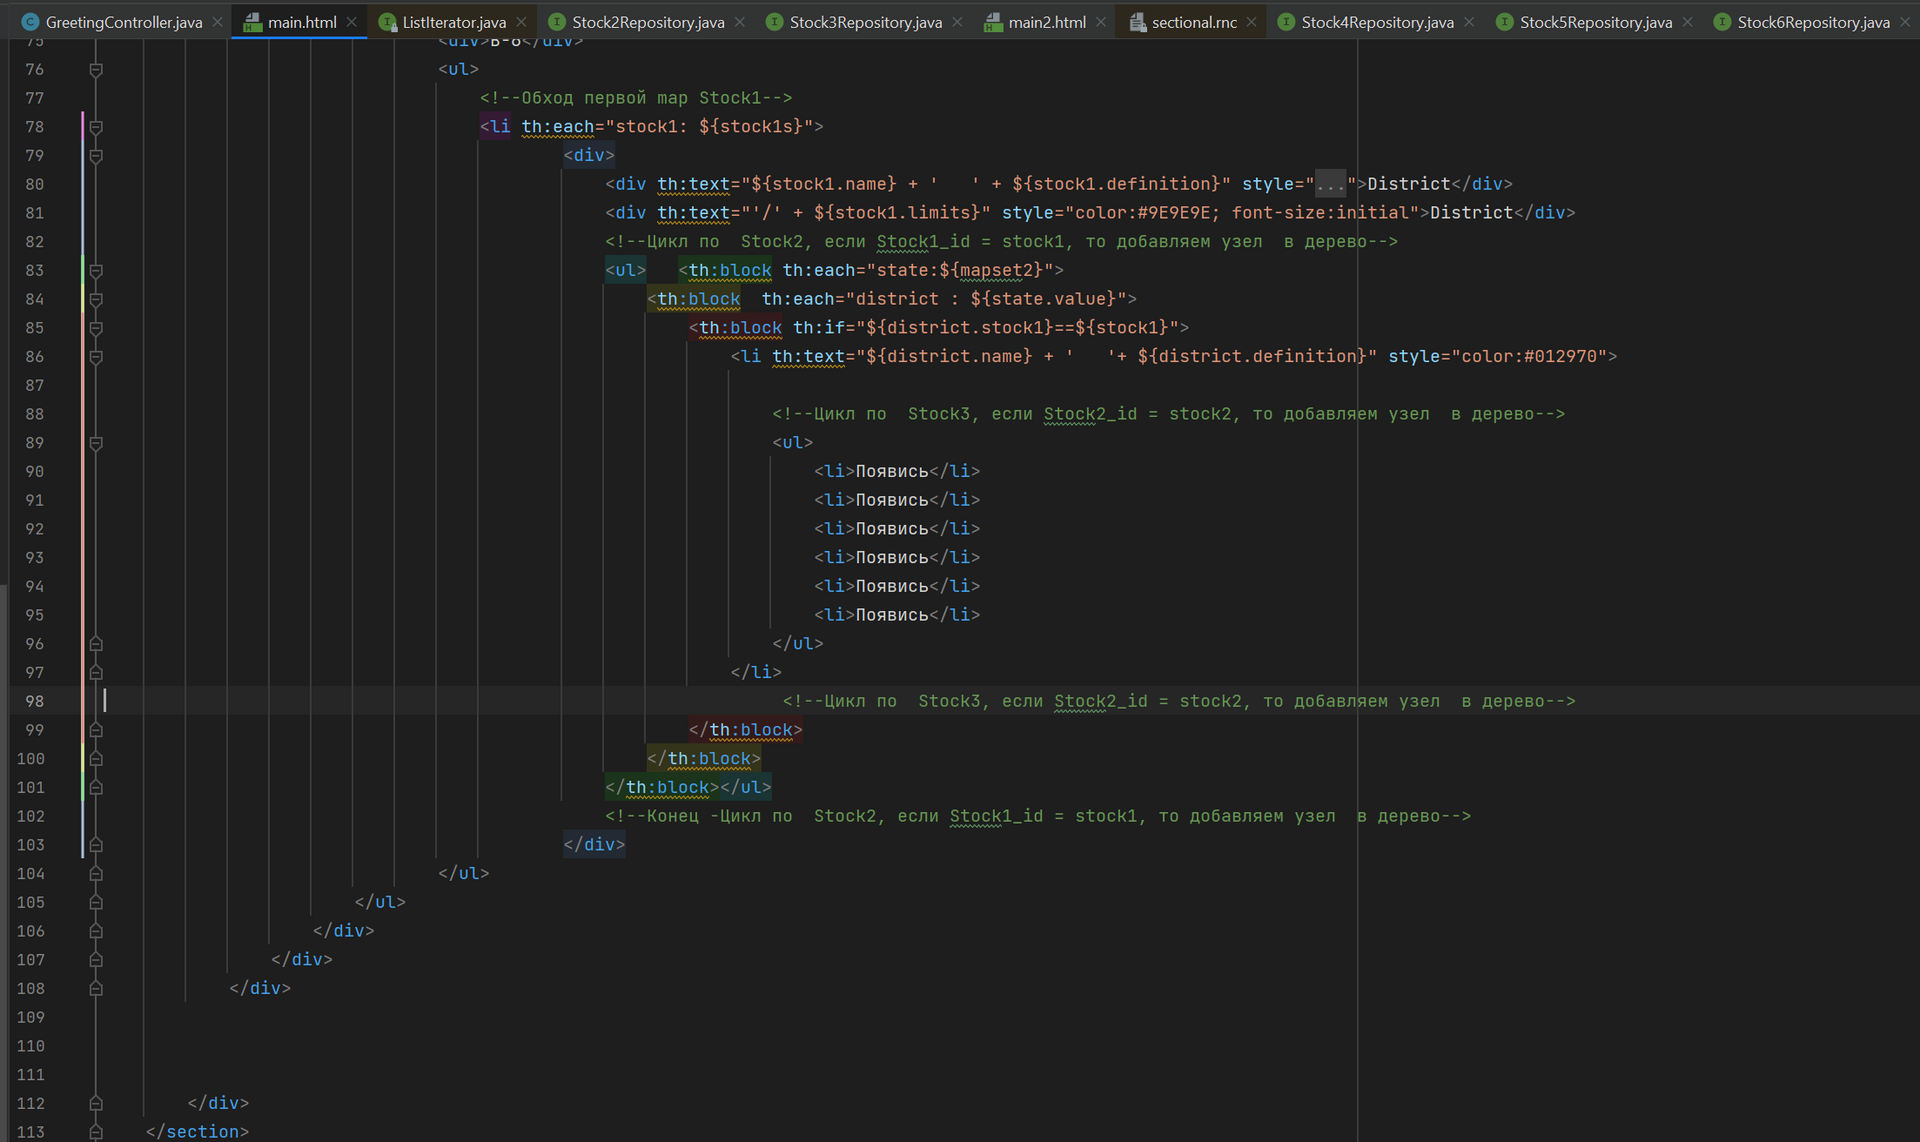Open the ListIterator.java tab
The height and width of the screenshot is (1142, 1920).
[453, 22]
